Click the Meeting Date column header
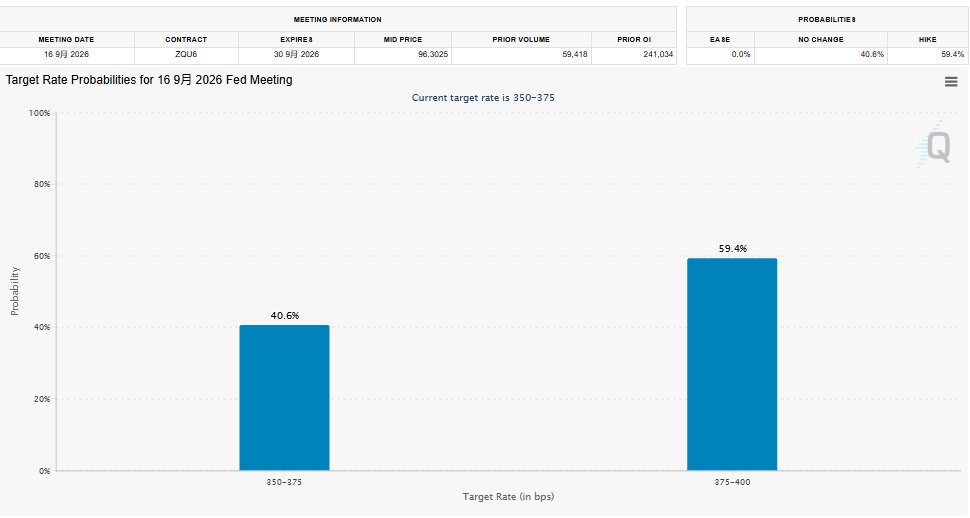Viewport: 970px width, 518px height. pyautogui.click(x=66, y=40)
